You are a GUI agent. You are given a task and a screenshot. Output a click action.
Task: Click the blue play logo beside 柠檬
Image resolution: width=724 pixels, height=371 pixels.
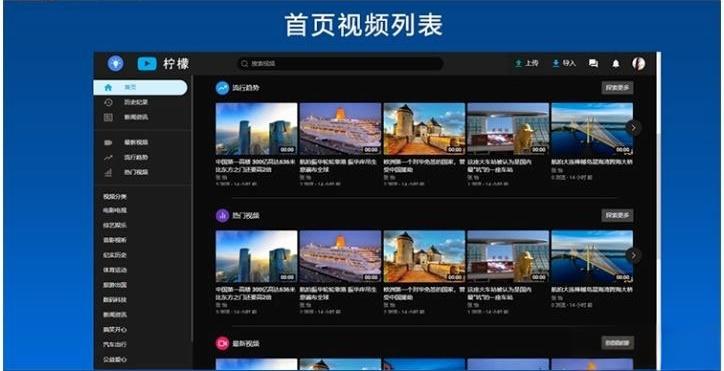click(147, 64)
